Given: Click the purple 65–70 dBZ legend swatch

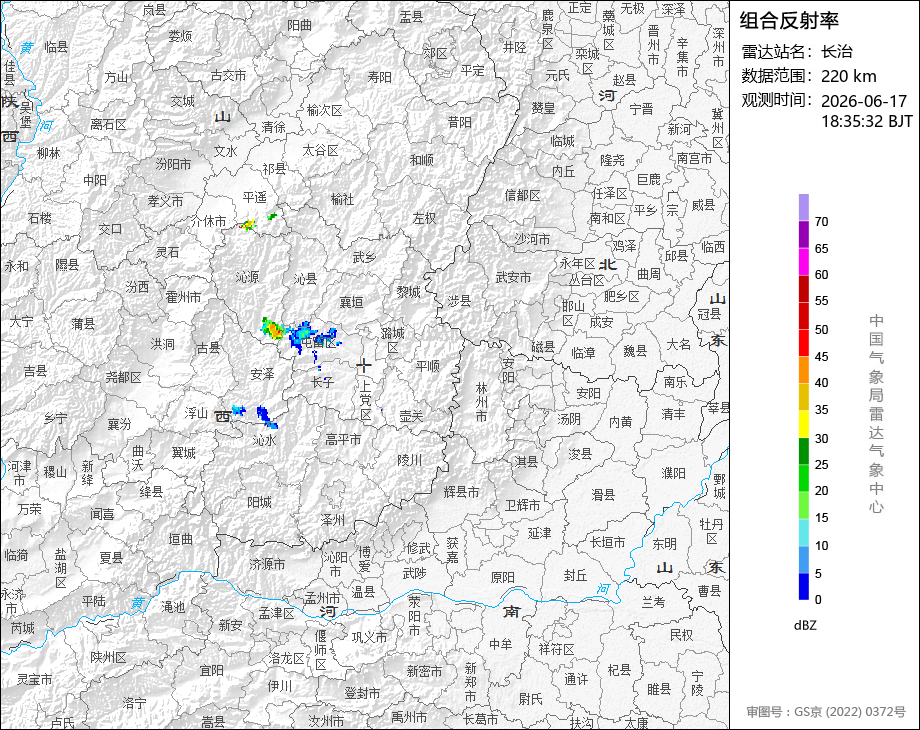Looking at the screenshot, I should click(803, 235).
